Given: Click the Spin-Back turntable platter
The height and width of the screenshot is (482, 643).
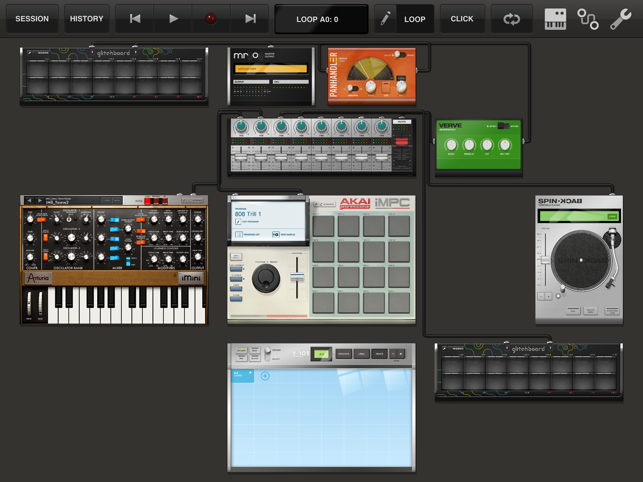Looking at the screenshot, I should 580,260.
